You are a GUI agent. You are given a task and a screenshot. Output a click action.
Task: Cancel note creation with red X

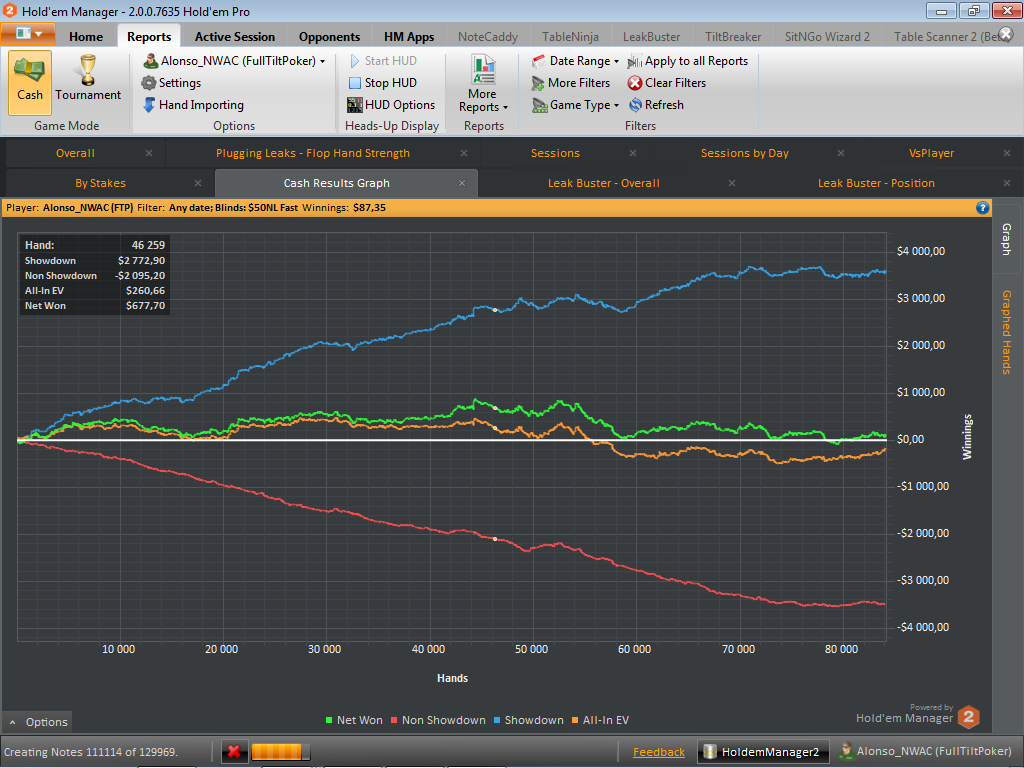(234, 752)
